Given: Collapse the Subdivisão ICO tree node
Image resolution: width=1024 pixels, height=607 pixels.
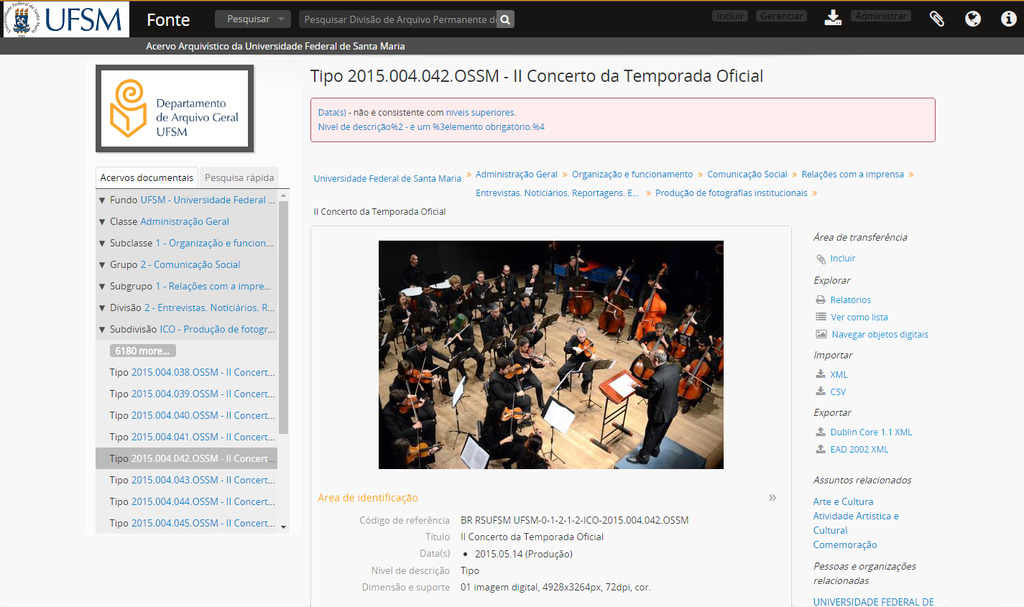Looking at the screenshot, I should click(x=102, y=329).
